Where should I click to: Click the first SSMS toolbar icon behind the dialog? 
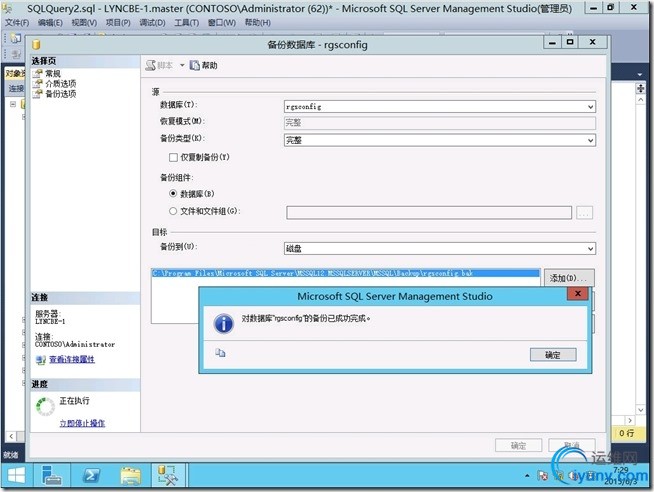click(x=15, y=38)
